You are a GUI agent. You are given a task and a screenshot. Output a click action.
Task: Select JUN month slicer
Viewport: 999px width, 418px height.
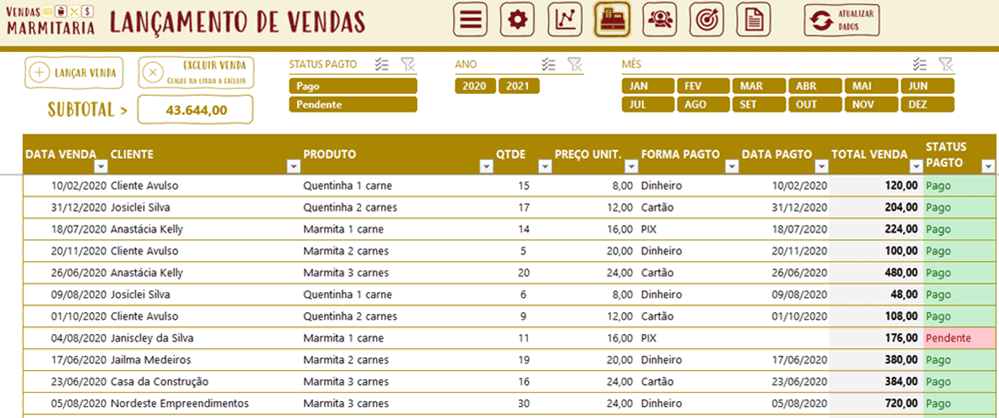928,86
